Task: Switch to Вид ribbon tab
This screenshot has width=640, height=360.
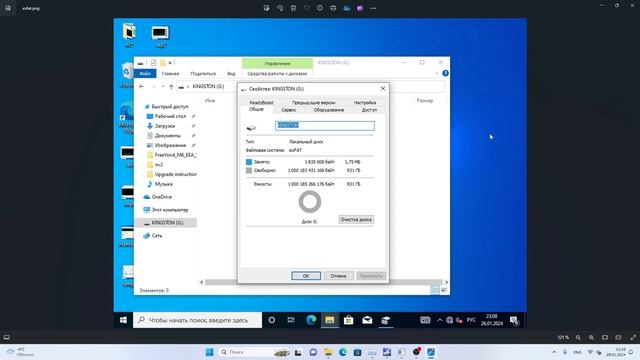Action: tap(231, 73)
